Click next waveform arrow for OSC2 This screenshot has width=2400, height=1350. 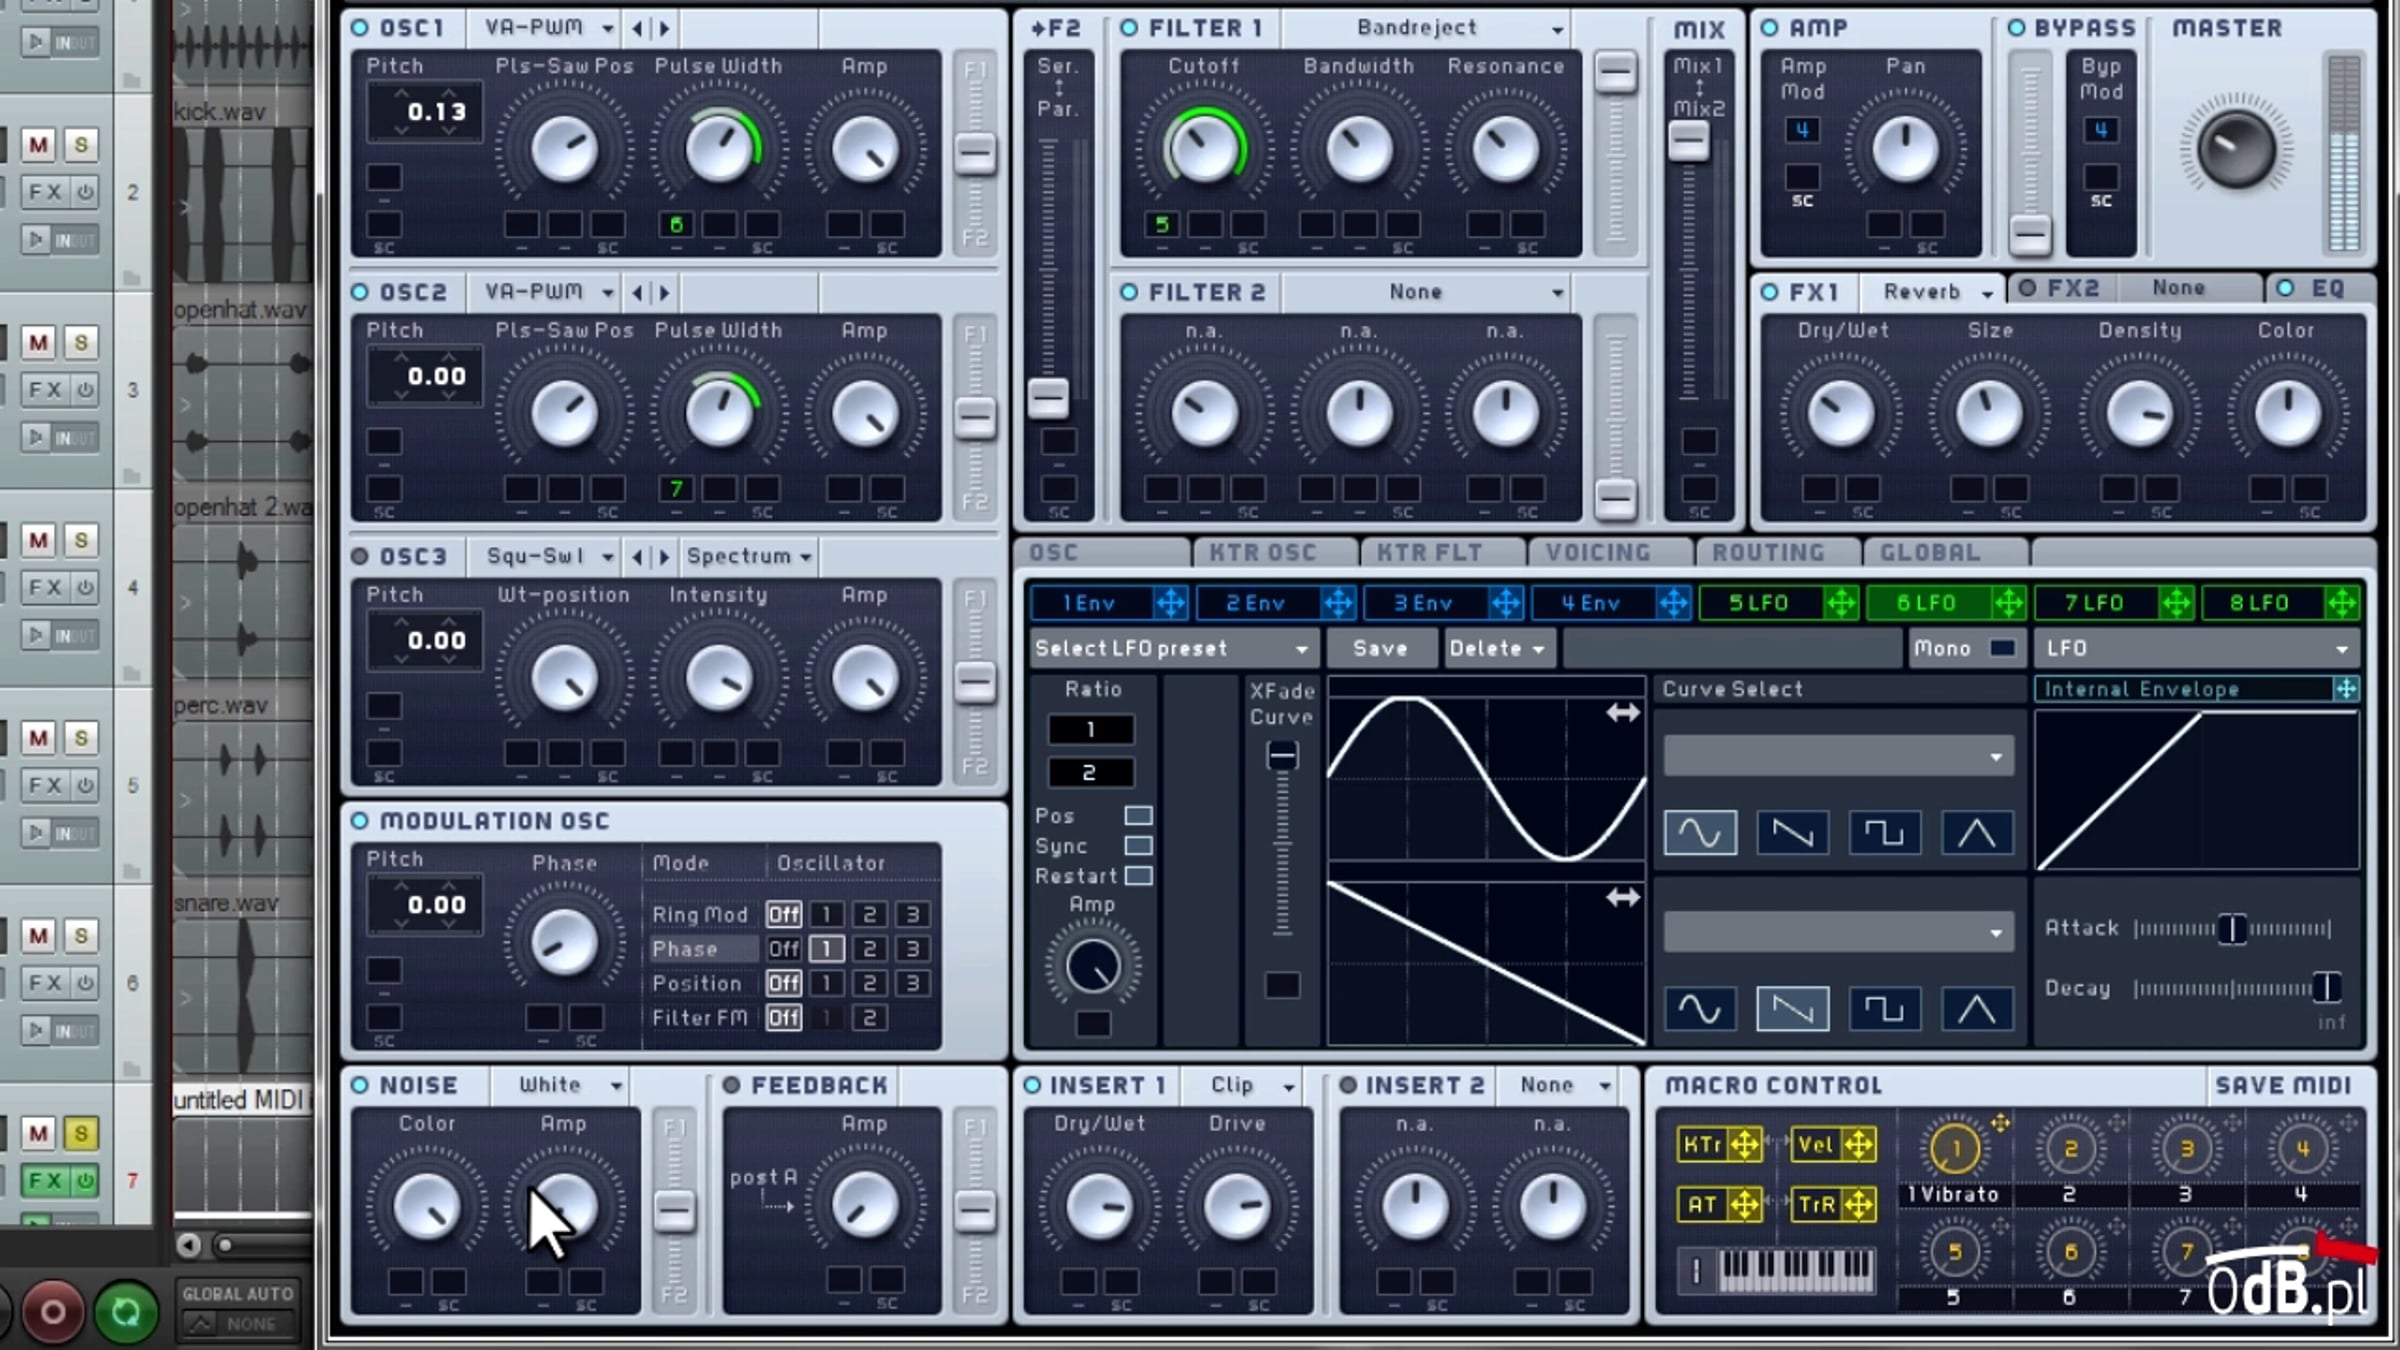[x=664, y=292]
